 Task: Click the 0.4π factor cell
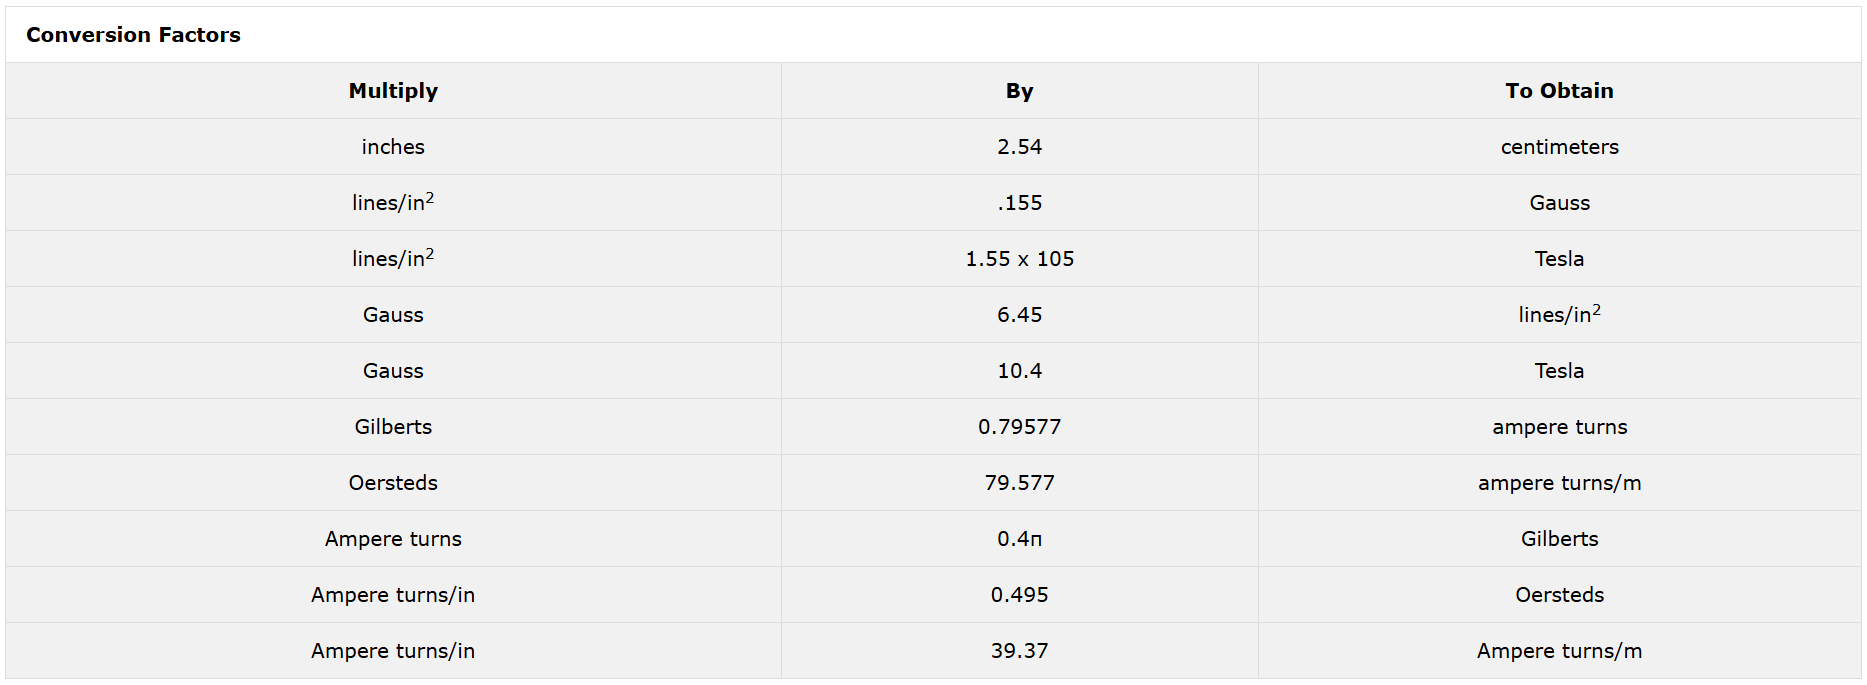point(1019,539)
